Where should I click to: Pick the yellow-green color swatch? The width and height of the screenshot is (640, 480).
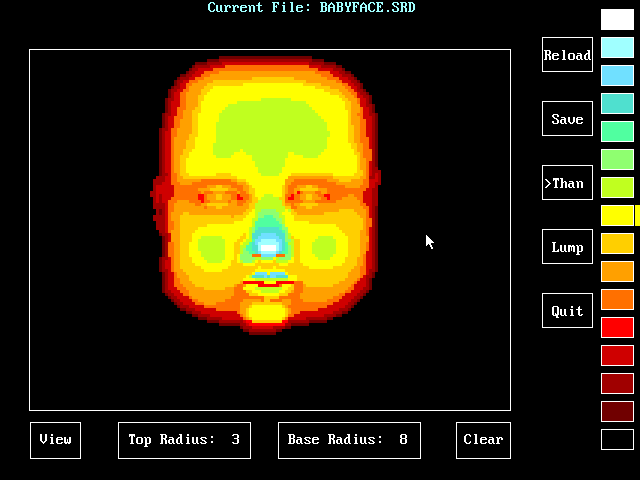point(617,187)
